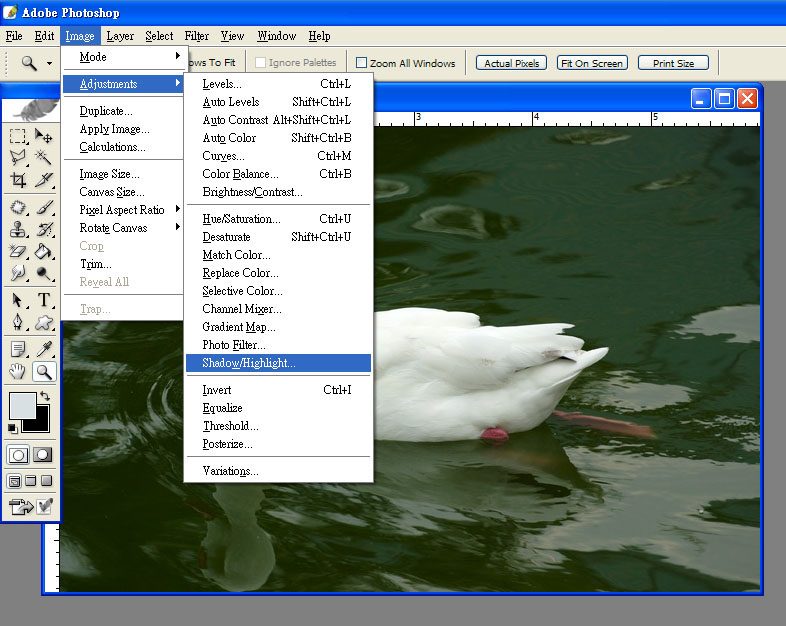Enable Zoom All Windows checkbox

coord(362,63)
